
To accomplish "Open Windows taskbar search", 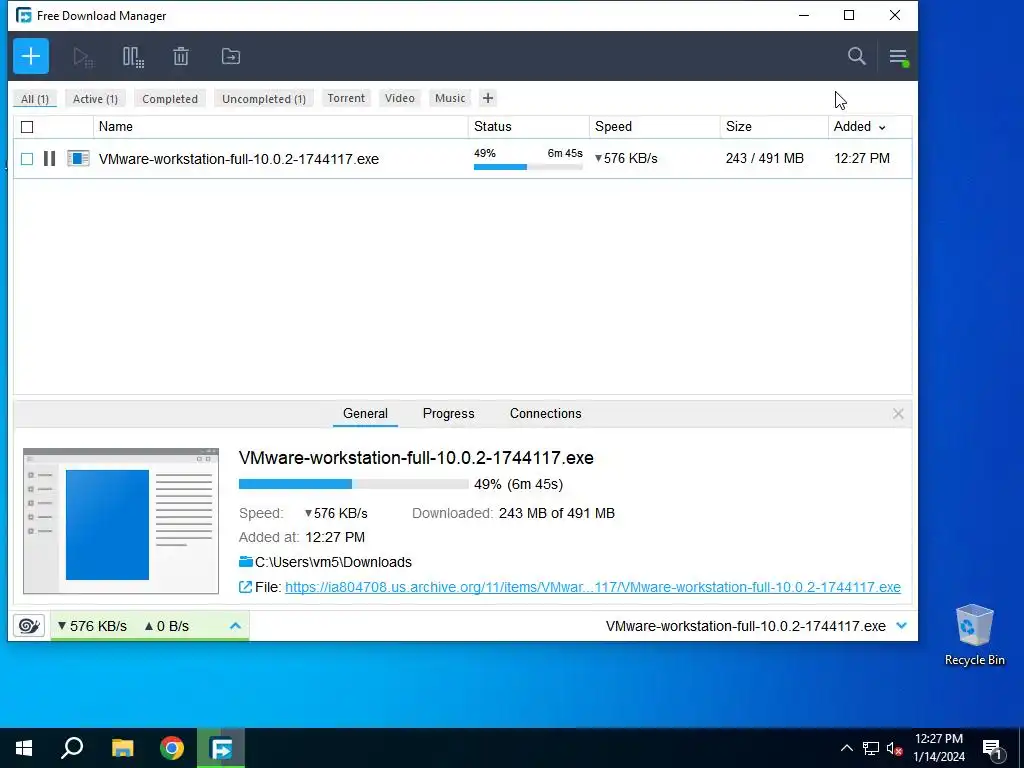I will [x=72, y=748].
